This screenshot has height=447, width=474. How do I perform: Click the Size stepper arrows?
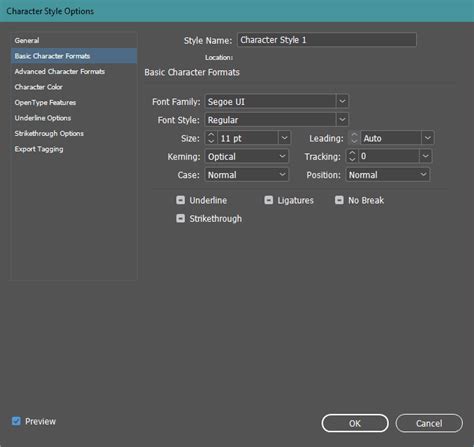[211, 138]
